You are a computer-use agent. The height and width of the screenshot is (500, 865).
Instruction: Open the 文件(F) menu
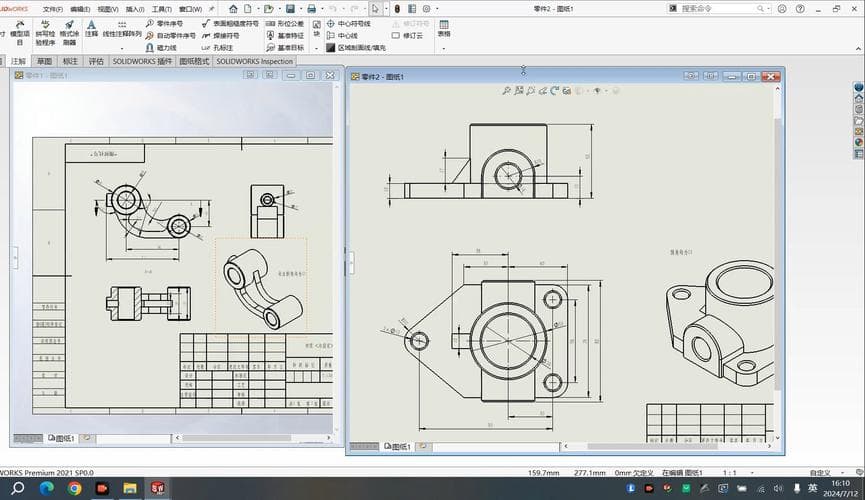52,9
